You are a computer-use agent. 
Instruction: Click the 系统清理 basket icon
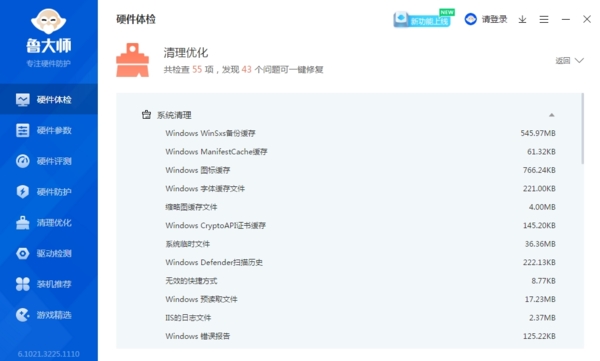pos(146,115)
